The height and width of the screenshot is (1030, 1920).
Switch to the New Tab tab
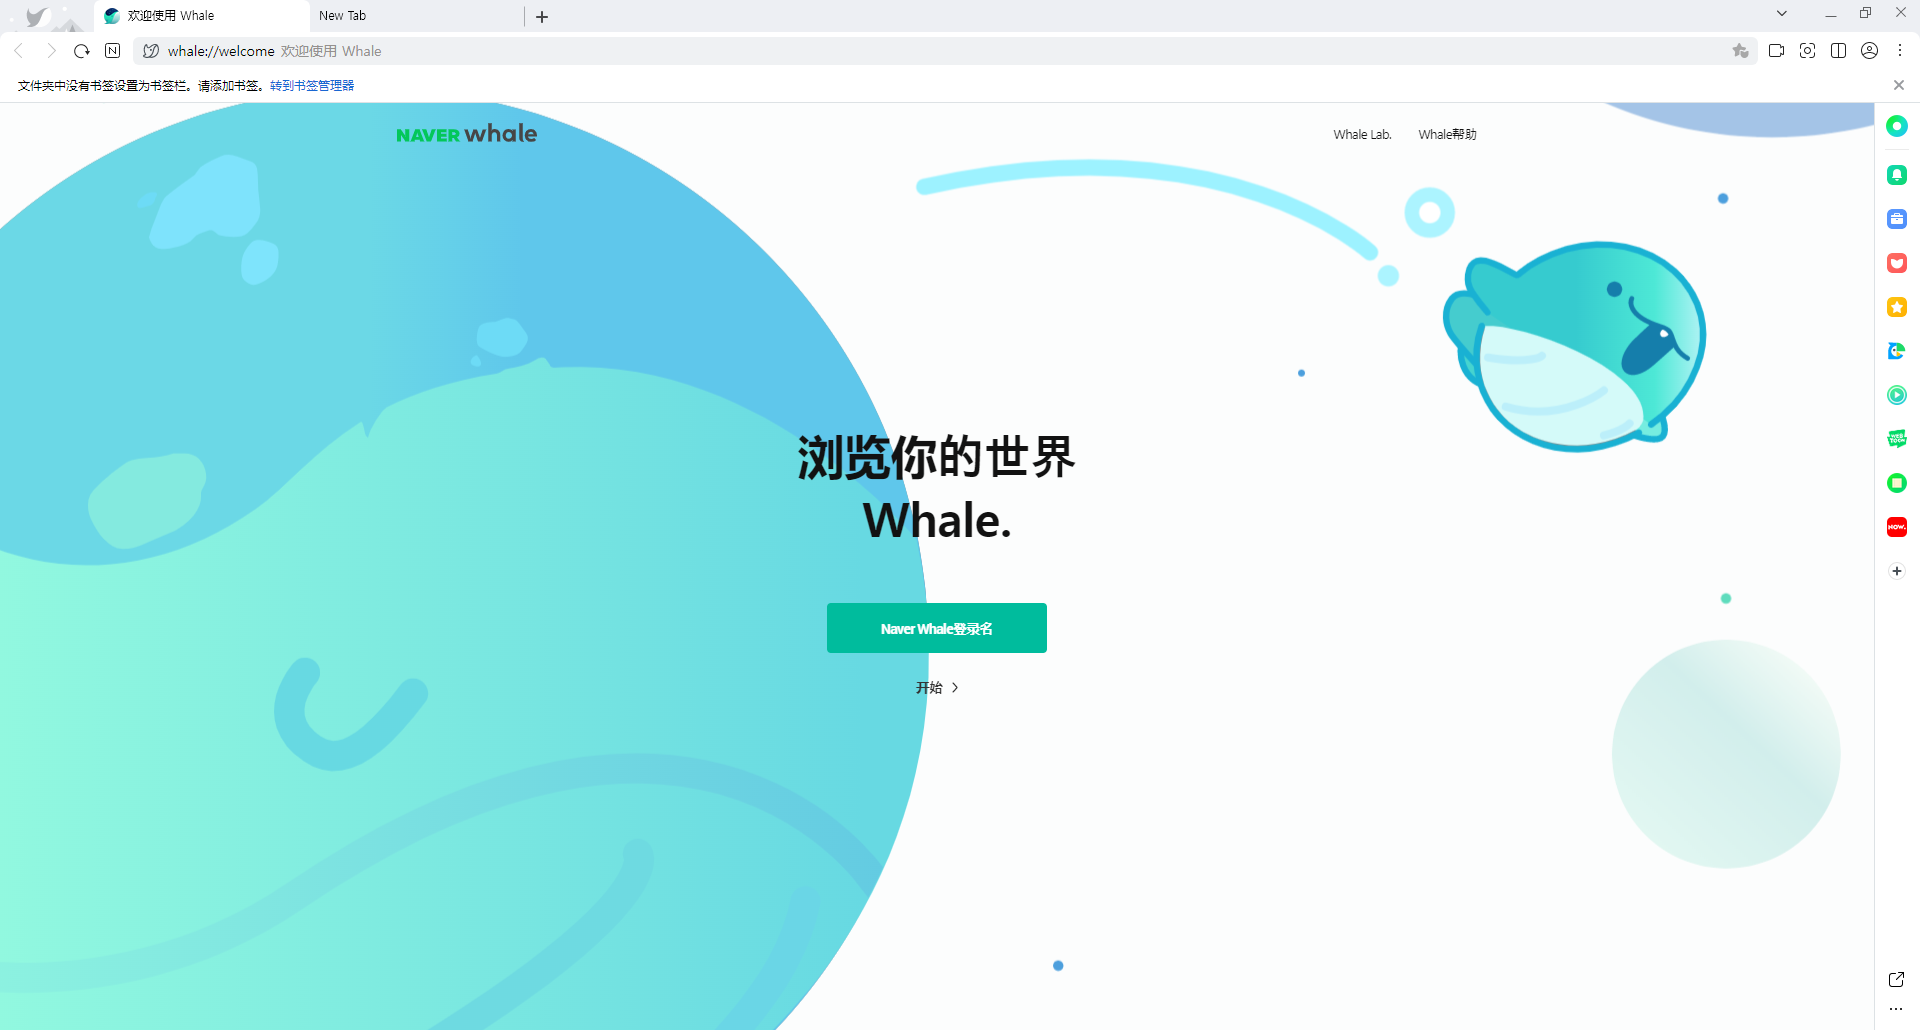pyautogui.click(x=415, y=15)
